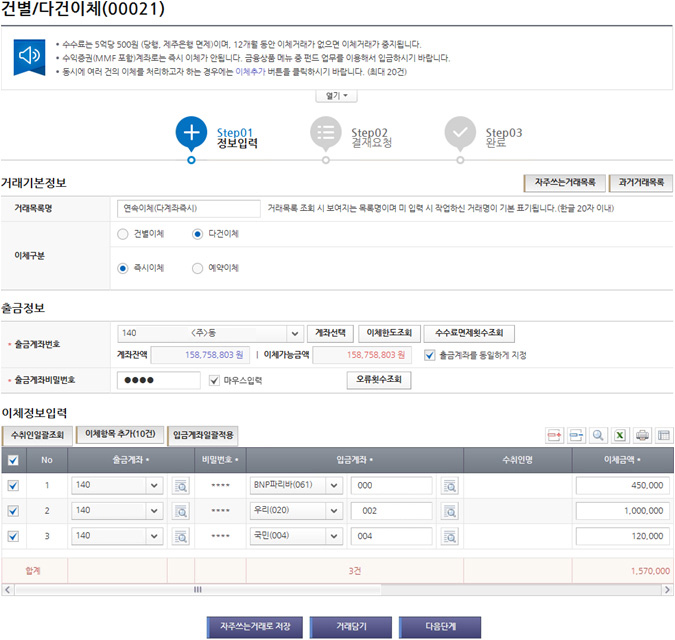Viewport: 675px width, 640px height.
Task: Open account lookup icon in row 1 withdrawal
Action: click(x=181, y=486)
